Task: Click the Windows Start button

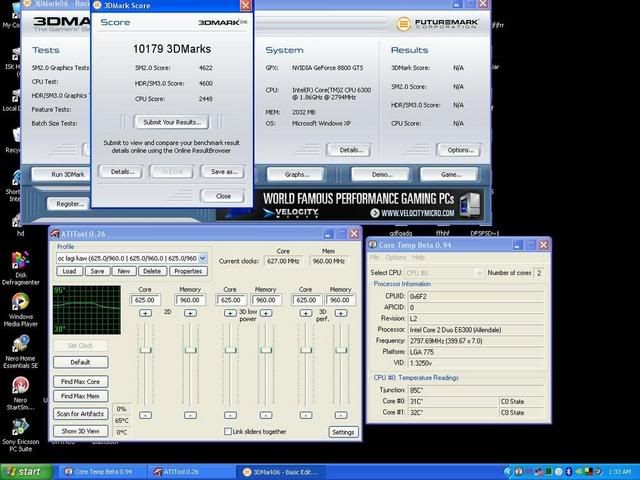Action: (x=24, y=471)
